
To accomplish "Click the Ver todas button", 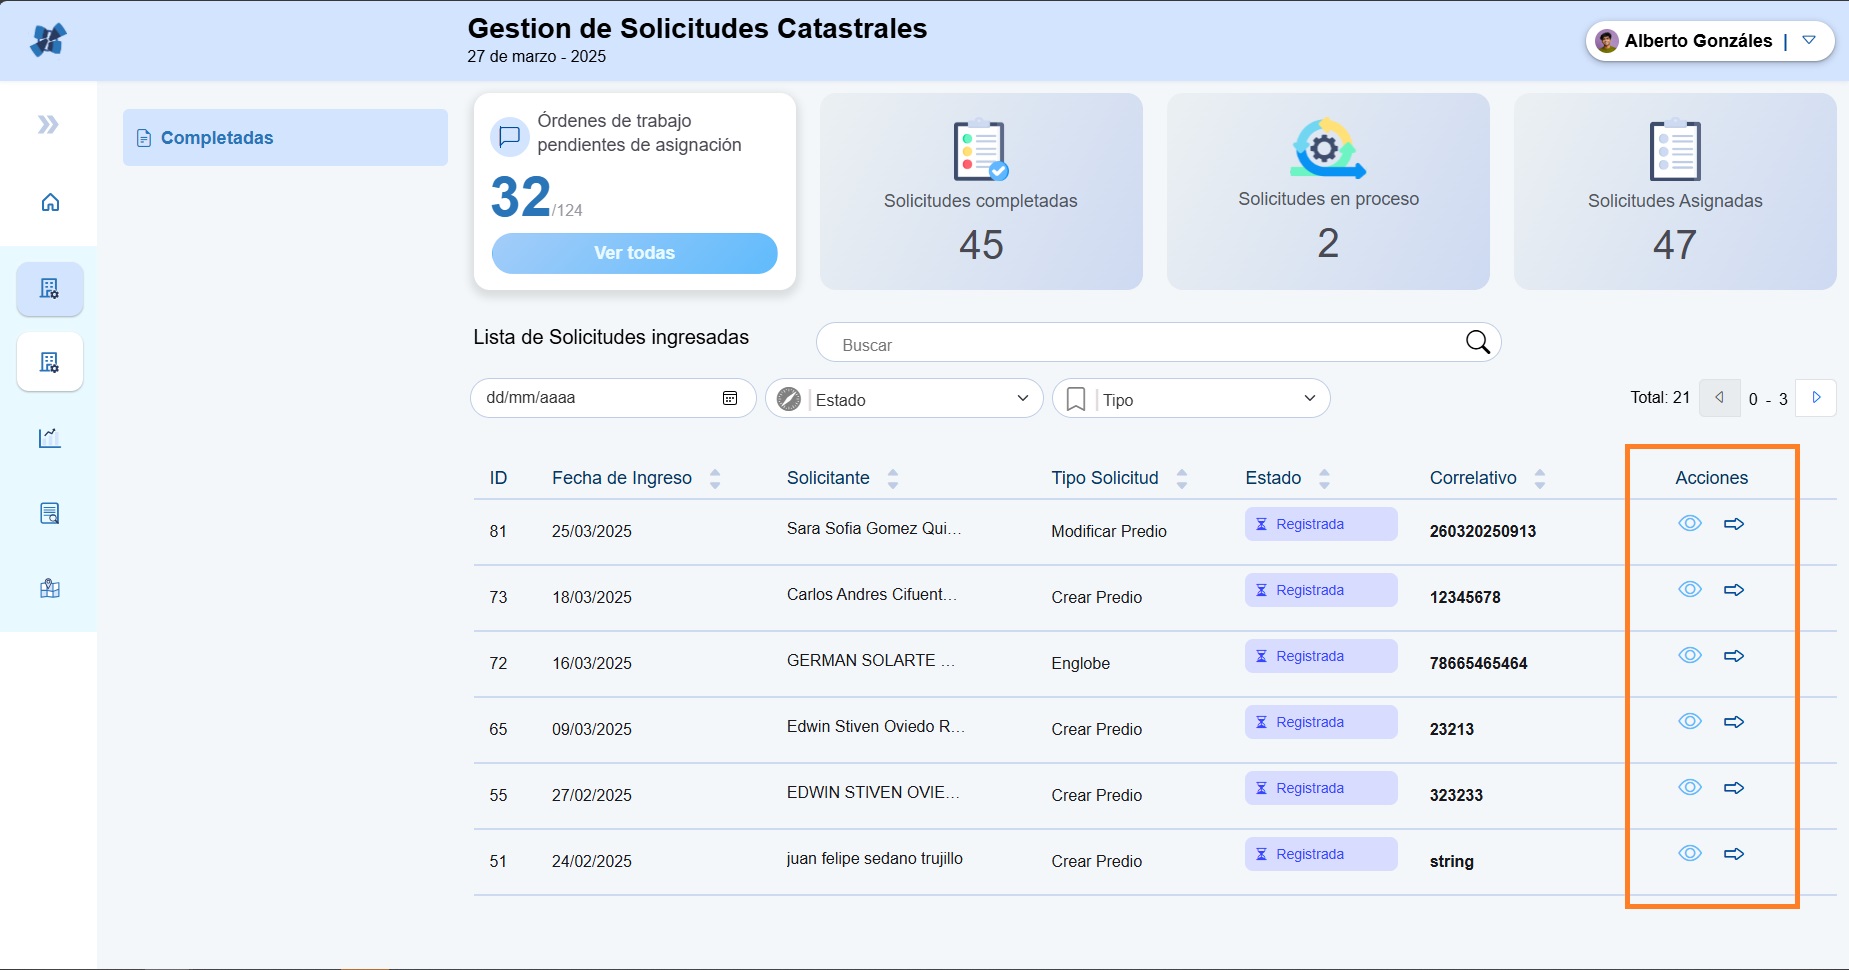I will click(634, 253).
